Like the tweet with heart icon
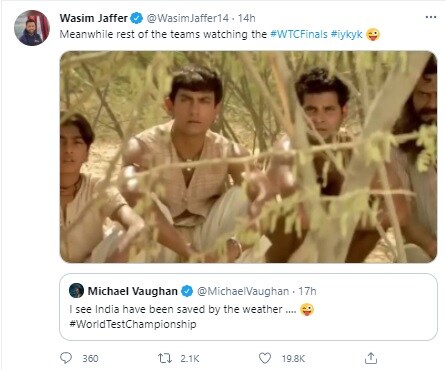The height and width of the screenshot is (370, 446). 265,358
